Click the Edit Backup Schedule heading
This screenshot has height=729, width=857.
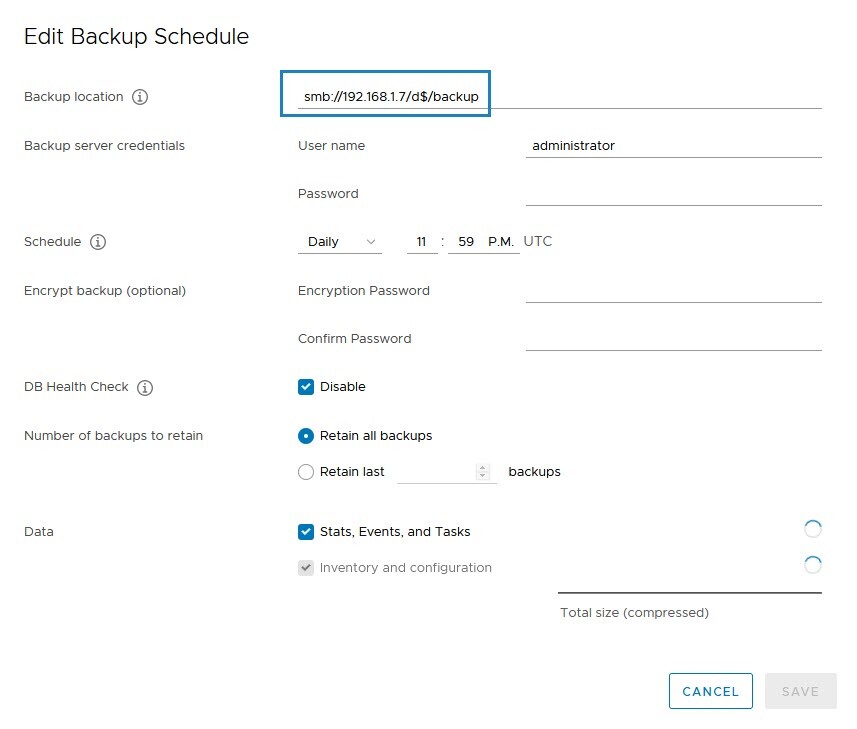137,36
